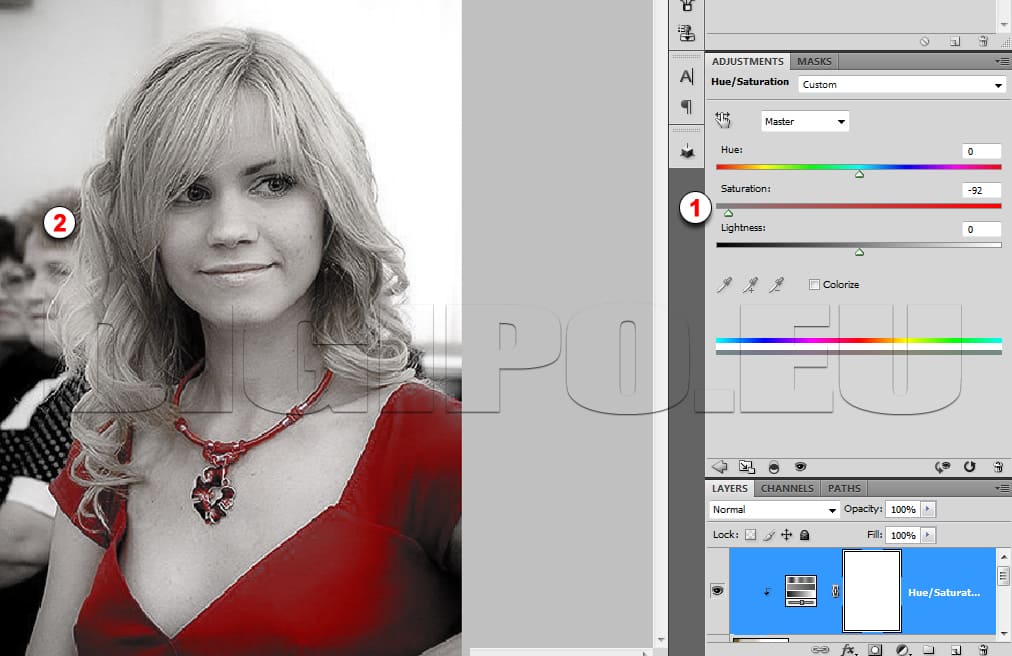1012x656 pixels.
Task: Switch to the Channels tab
Action: (787, 489)
